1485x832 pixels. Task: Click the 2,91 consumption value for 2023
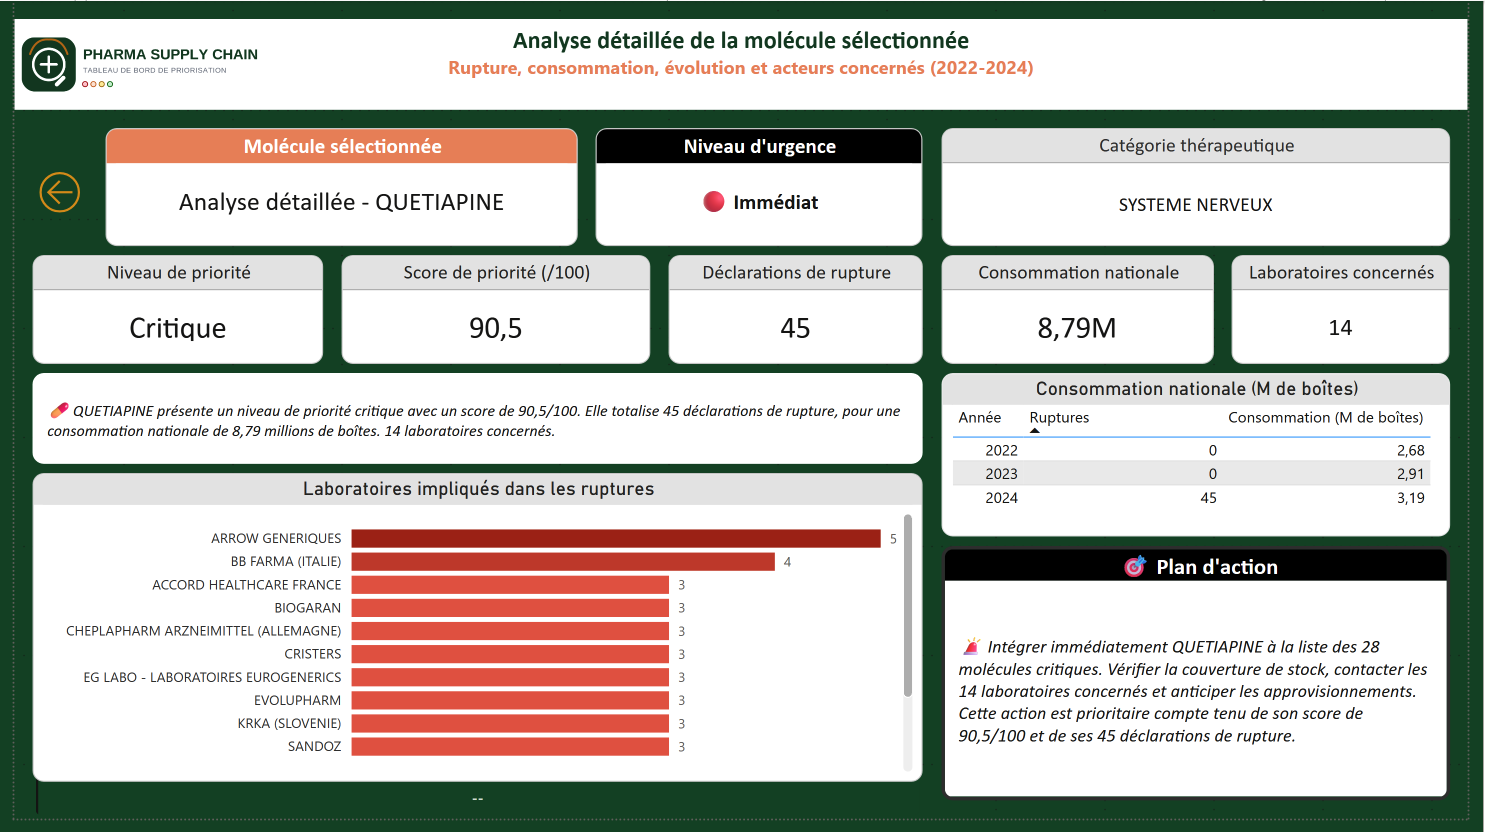pos(1411,474)
